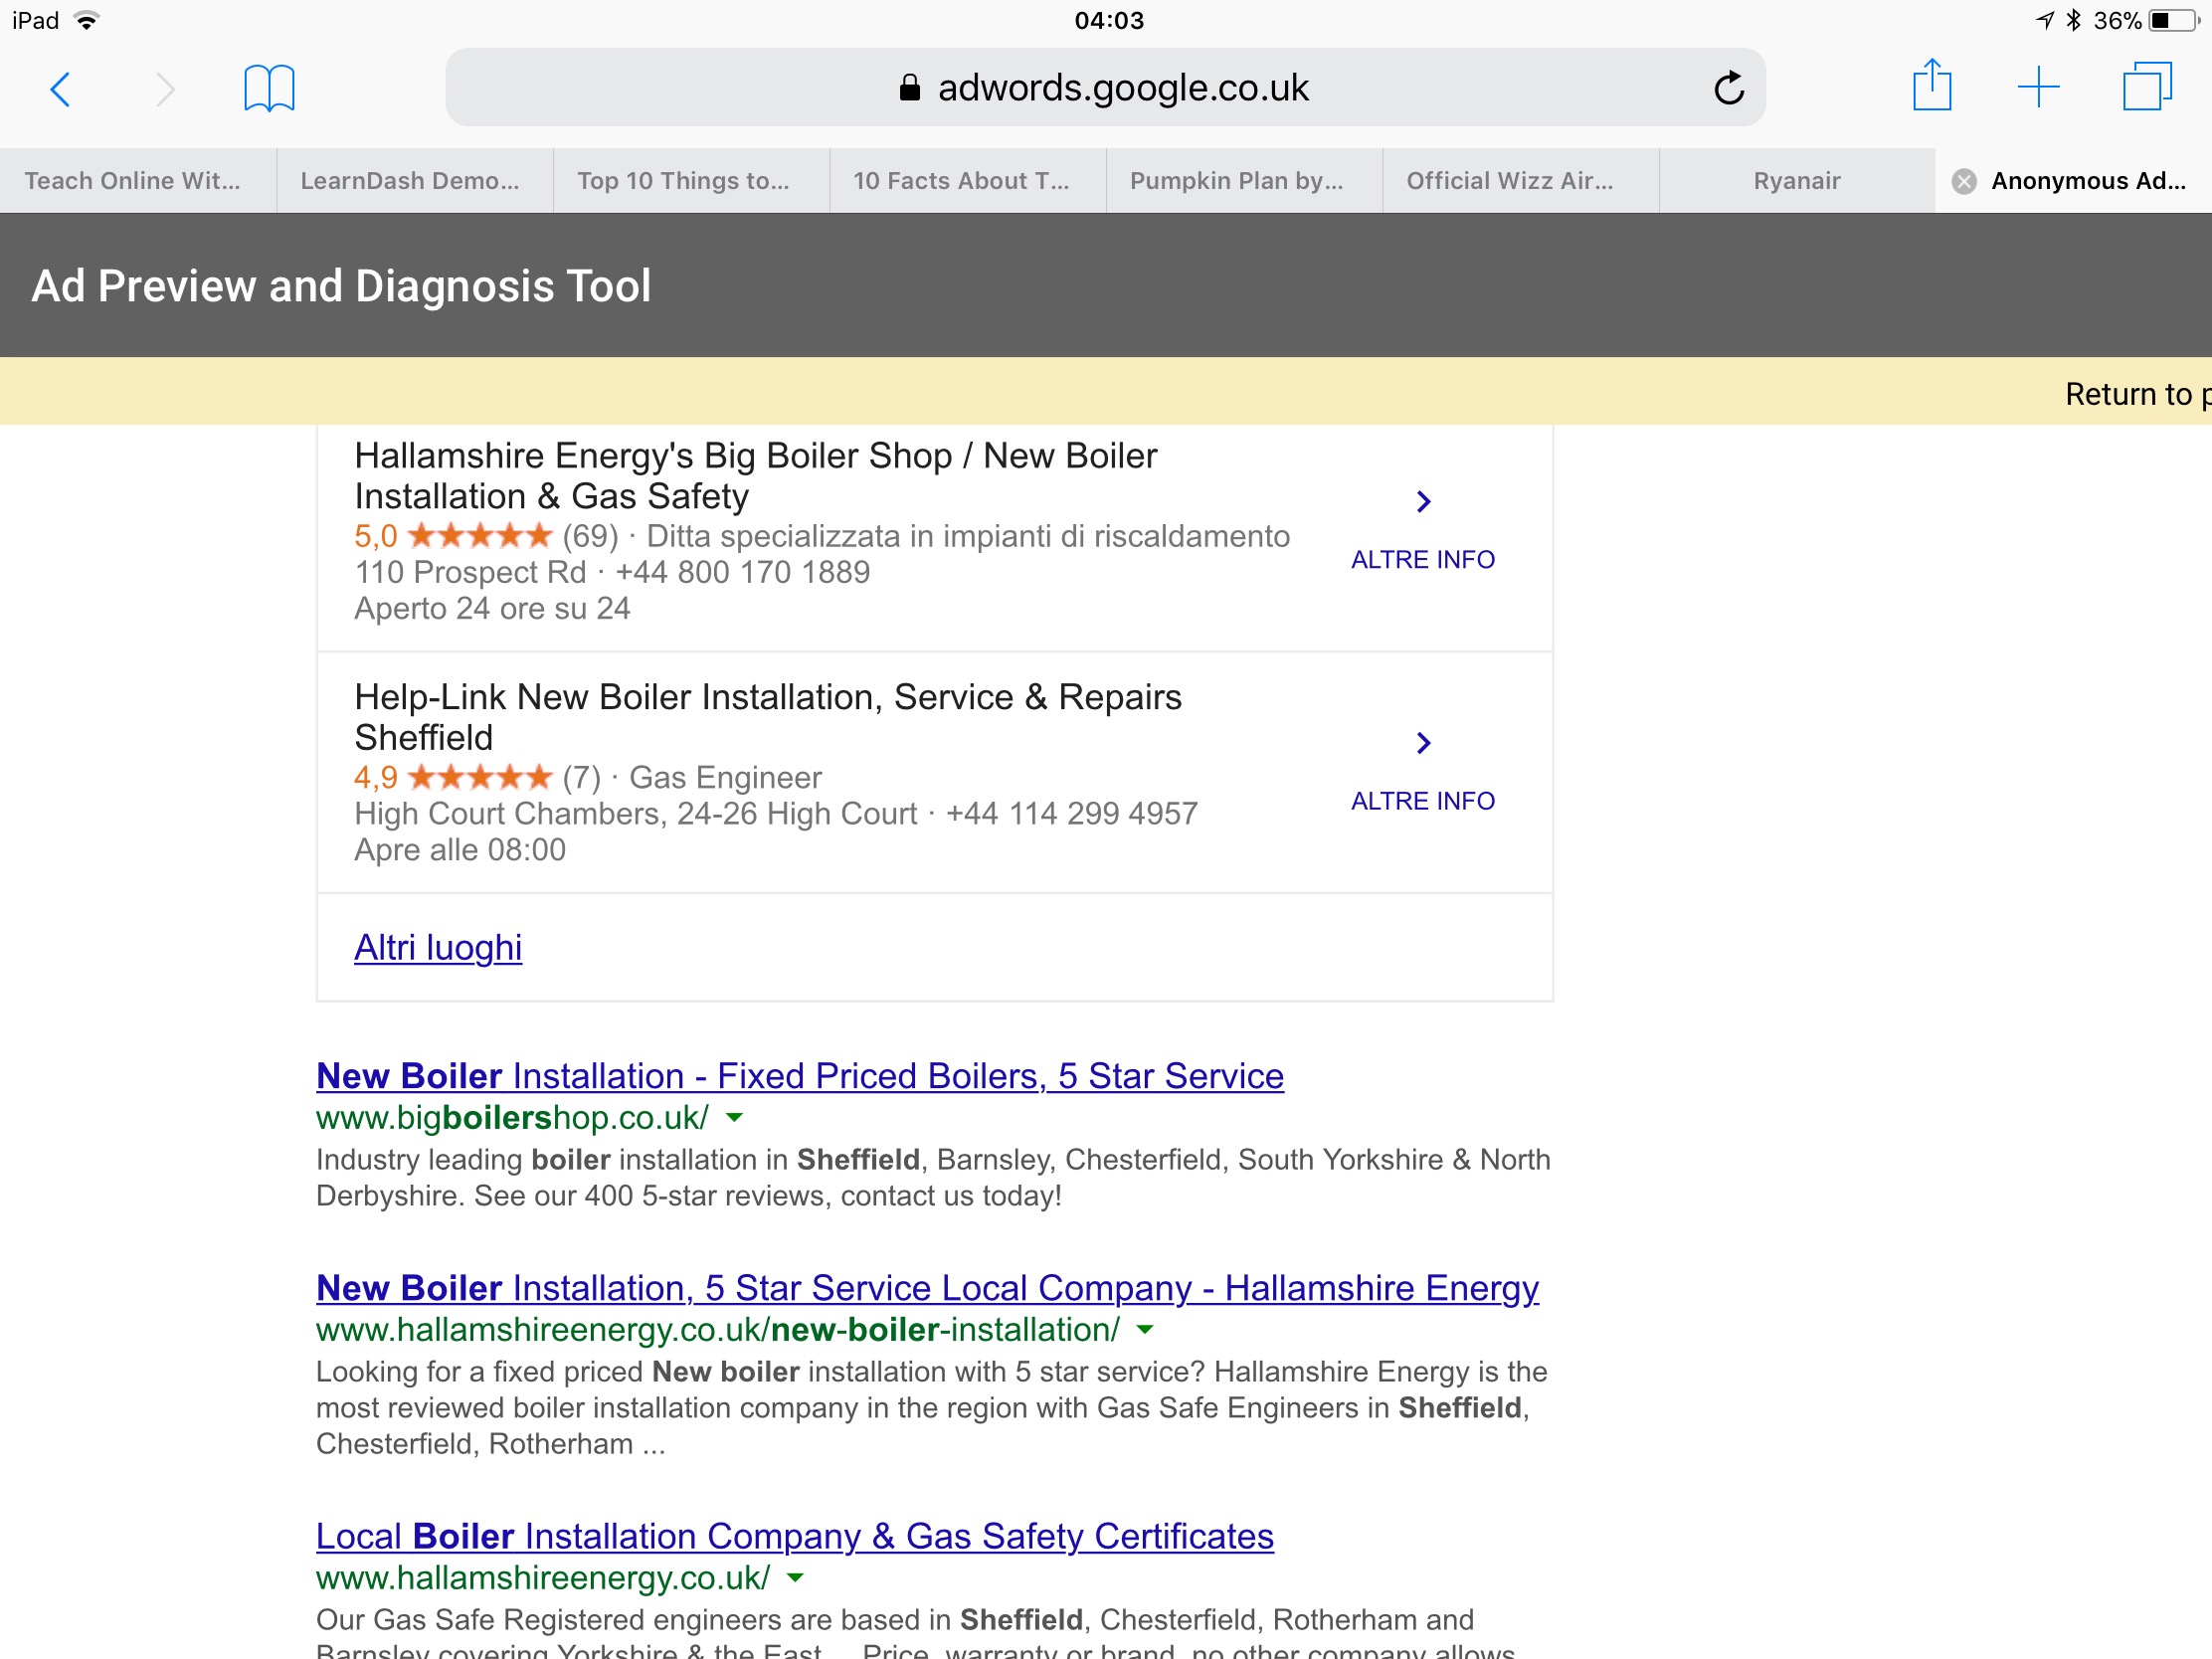Click the www.bigboilershop.co.uk/ green URL

[512, 1118]
